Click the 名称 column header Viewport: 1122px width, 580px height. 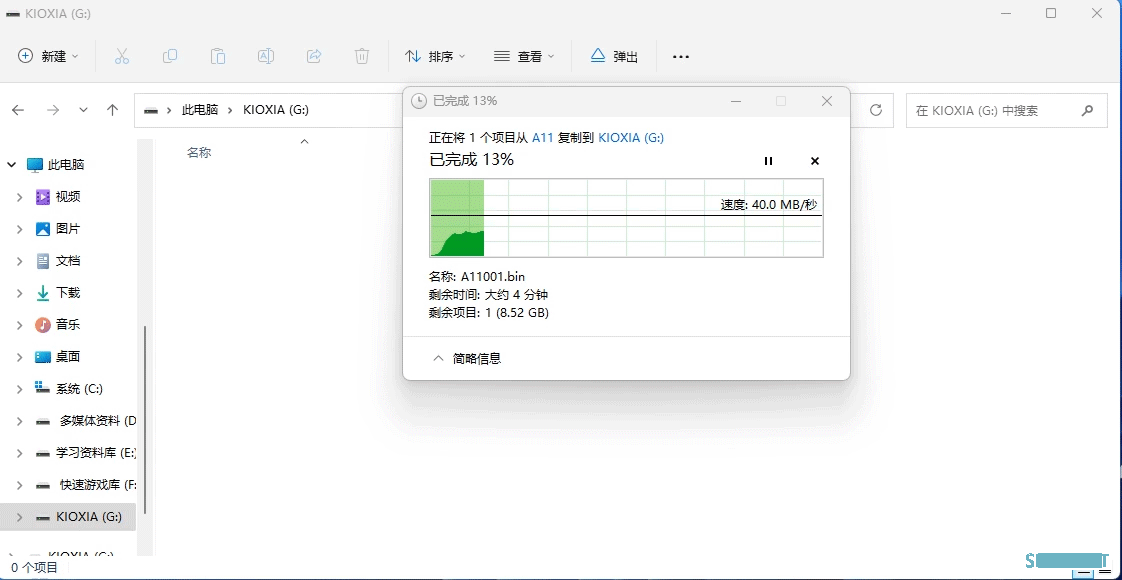[199, 152]
